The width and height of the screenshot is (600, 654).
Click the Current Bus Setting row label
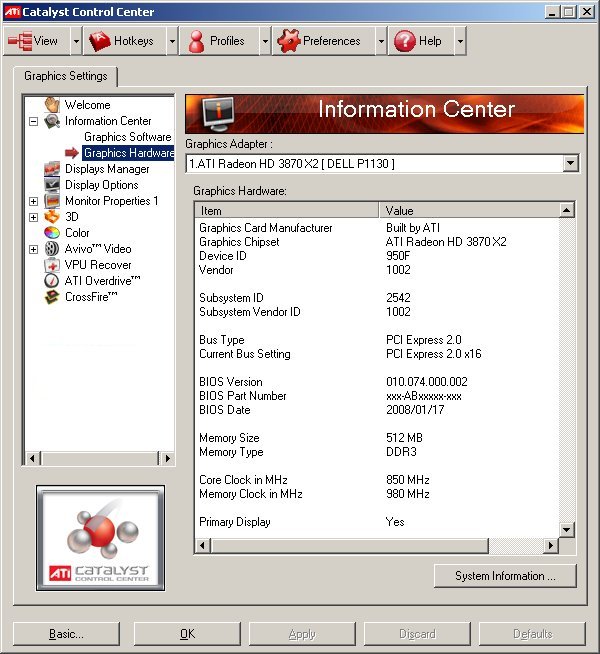tap(245, 354)
